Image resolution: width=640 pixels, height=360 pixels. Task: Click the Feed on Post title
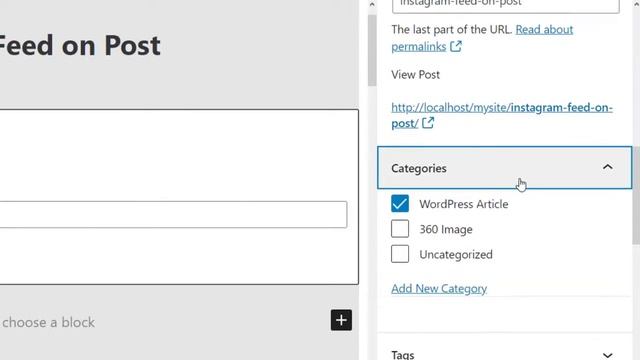pyautogui.click(x=80, y=45)
